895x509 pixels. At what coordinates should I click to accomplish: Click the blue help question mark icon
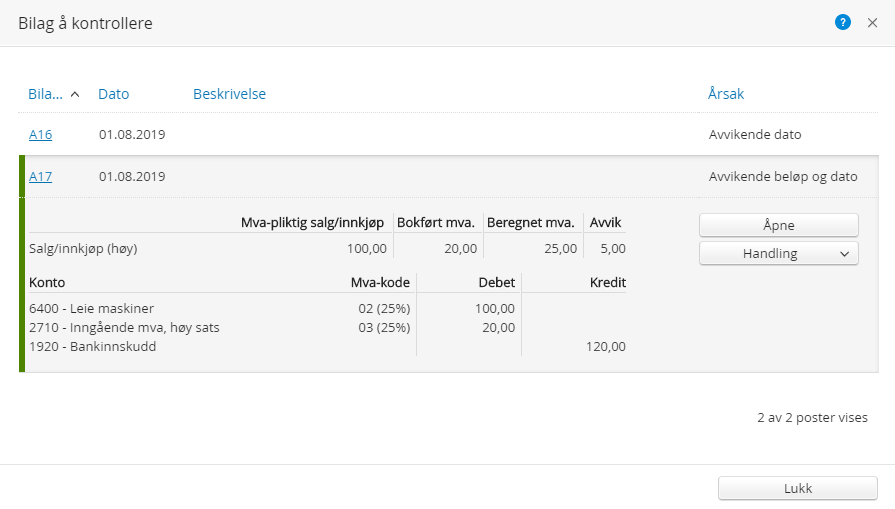(x=842, y=22)
